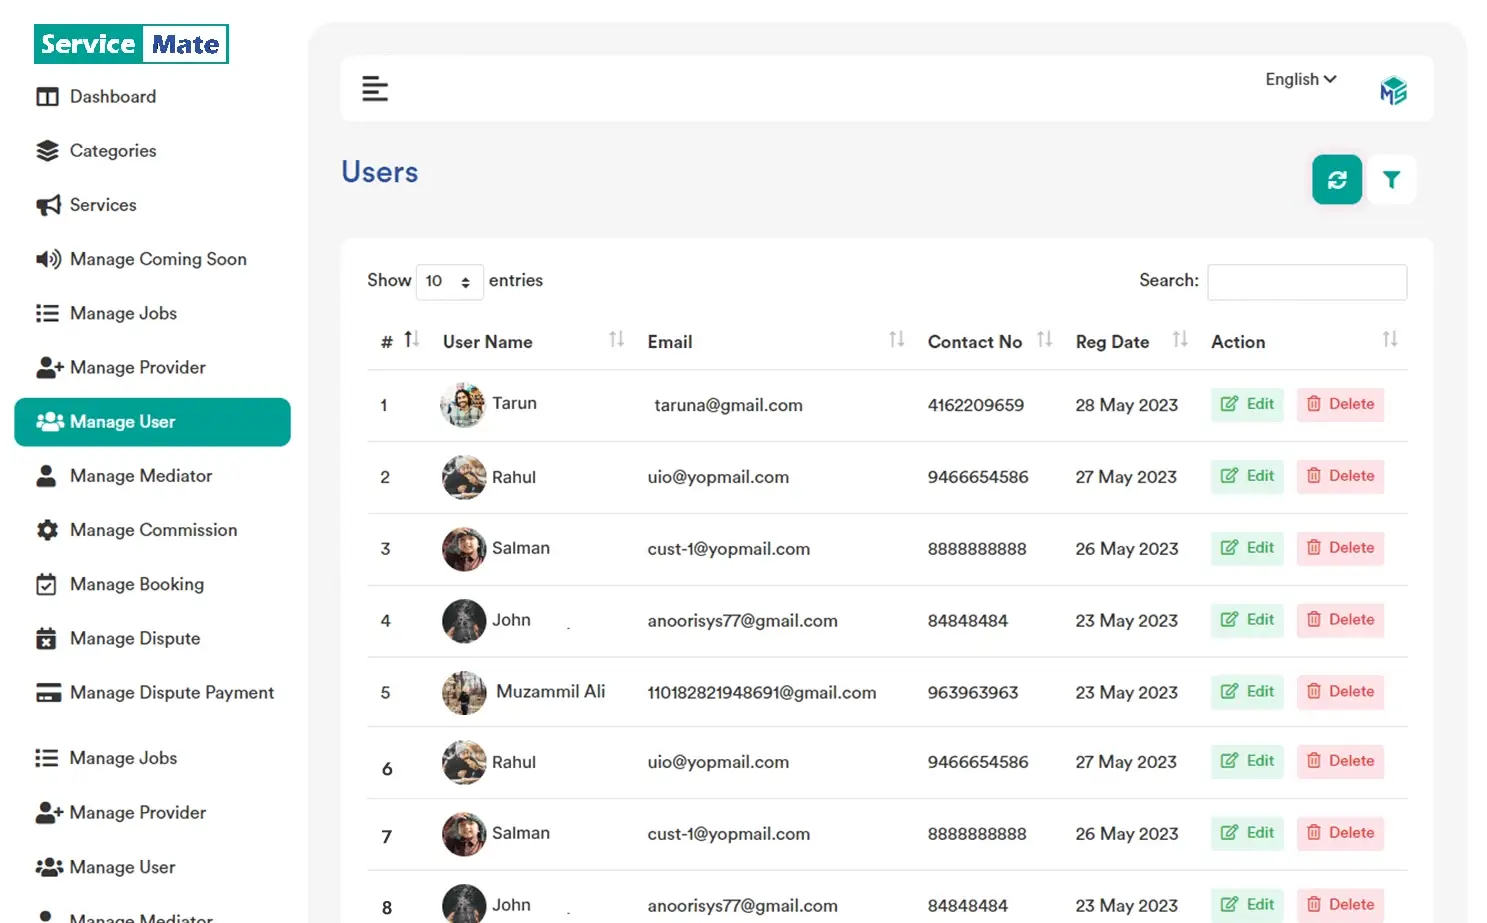
Task: Toggle sorting on the User Name column
Action: [617, 340]
